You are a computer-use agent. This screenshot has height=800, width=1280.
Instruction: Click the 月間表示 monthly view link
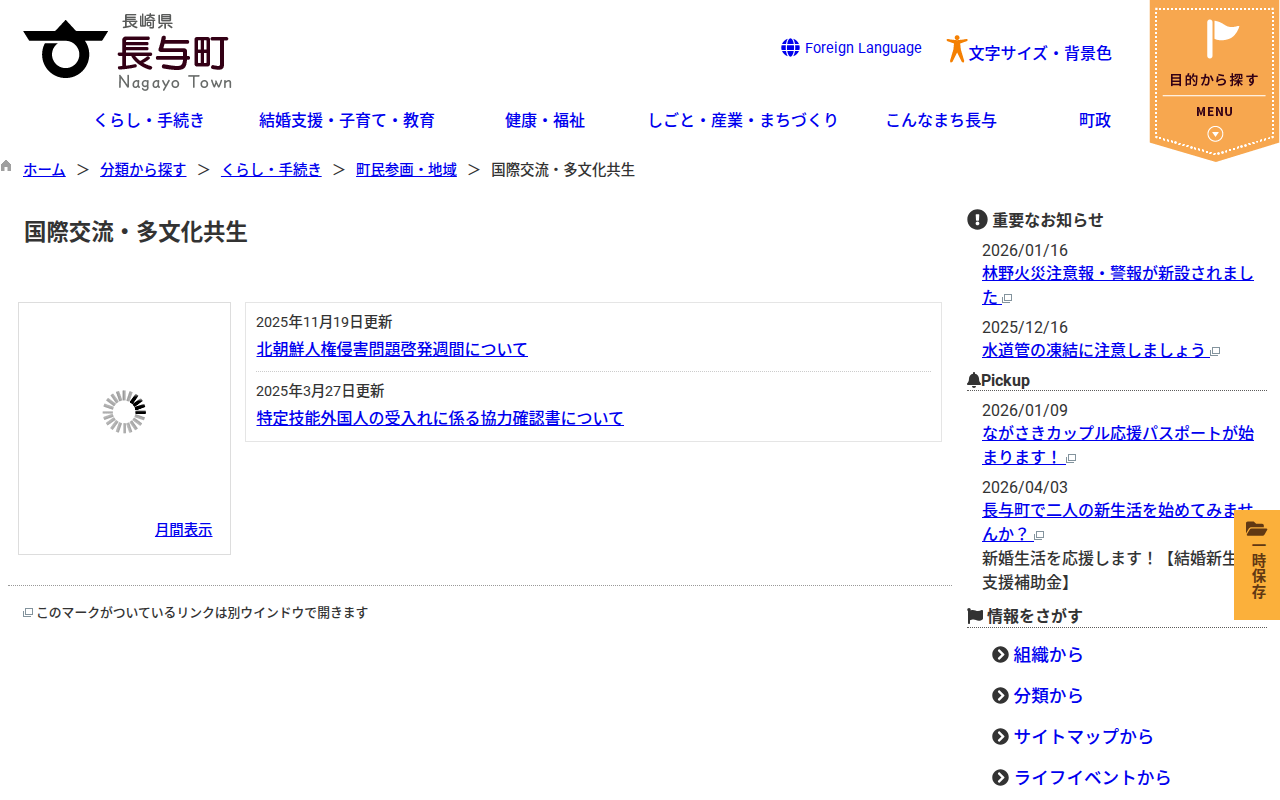tap(183, 530)
